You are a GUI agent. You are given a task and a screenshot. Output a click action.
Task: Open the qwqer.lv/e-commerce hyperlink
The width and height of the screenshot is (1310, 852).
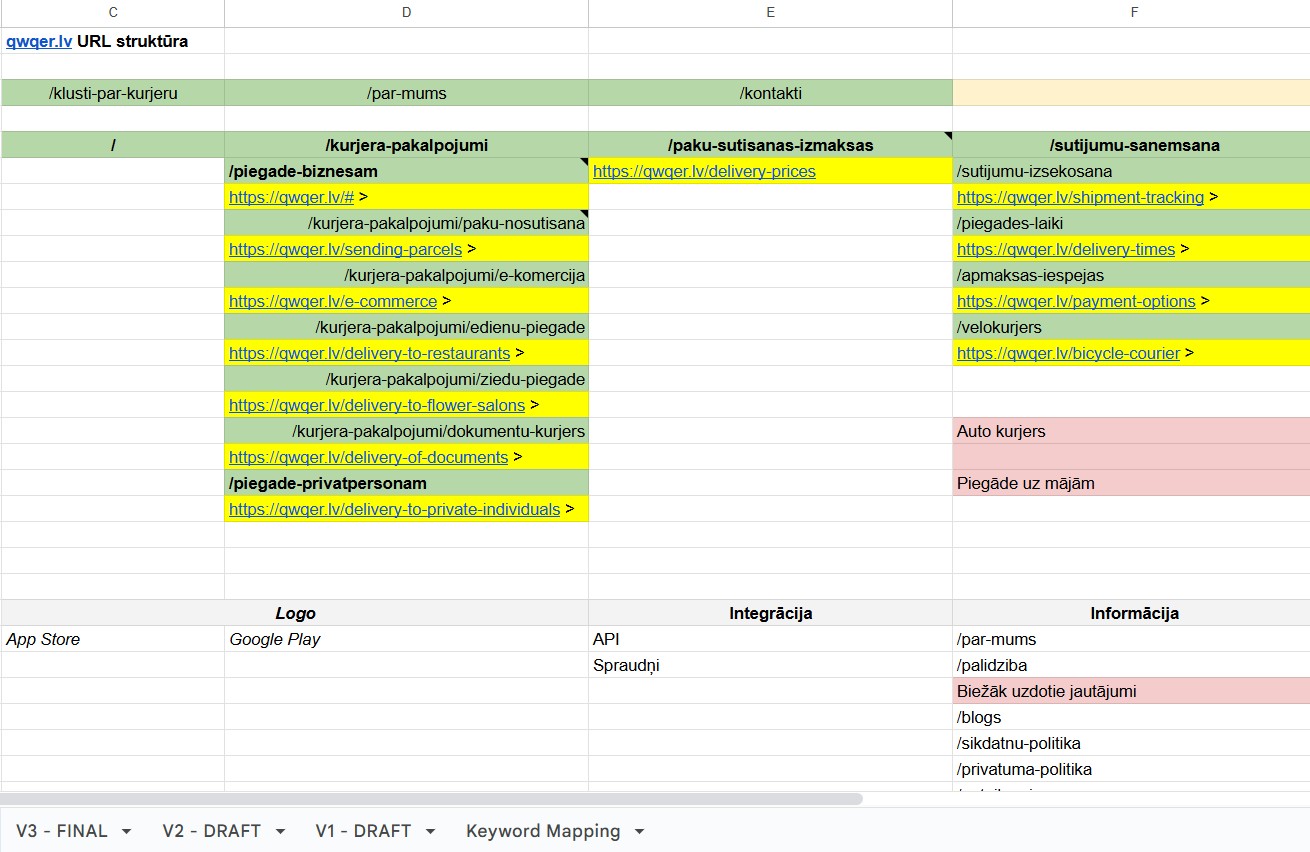pyautogui.click(x=333, y=301)
